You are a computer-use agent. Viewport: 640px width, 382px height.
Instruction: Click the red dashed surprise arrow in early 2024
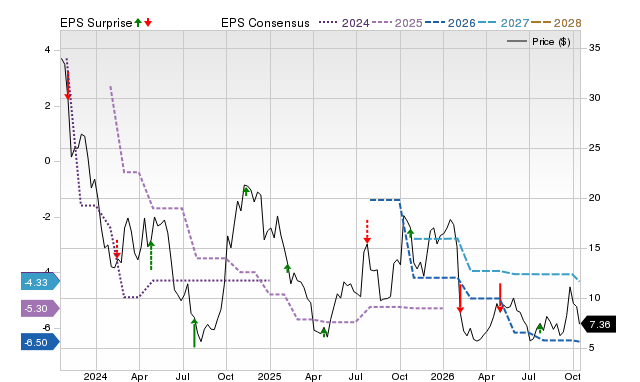pos(117,249)
